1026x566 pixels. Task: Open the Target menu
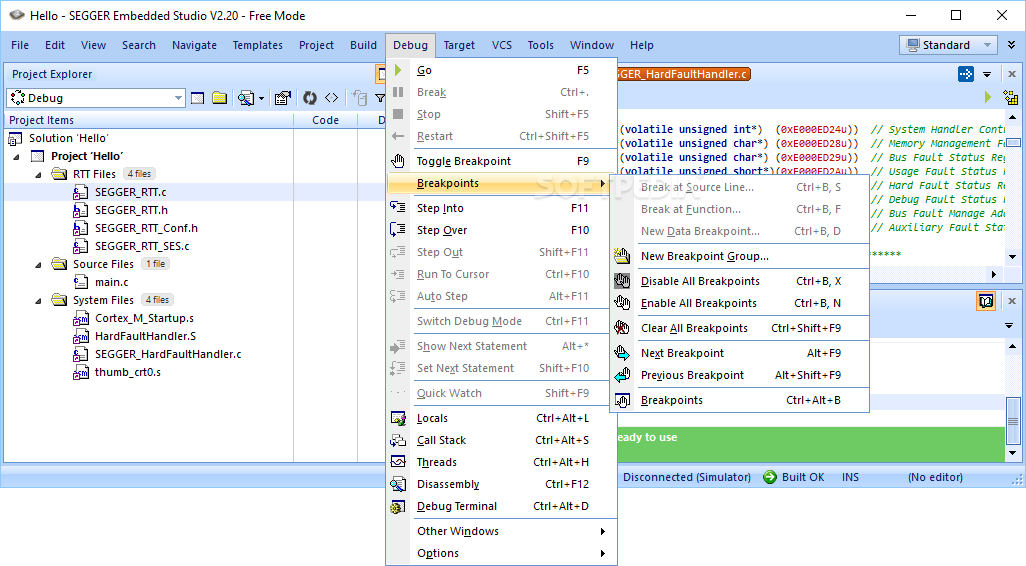[459, 45]
